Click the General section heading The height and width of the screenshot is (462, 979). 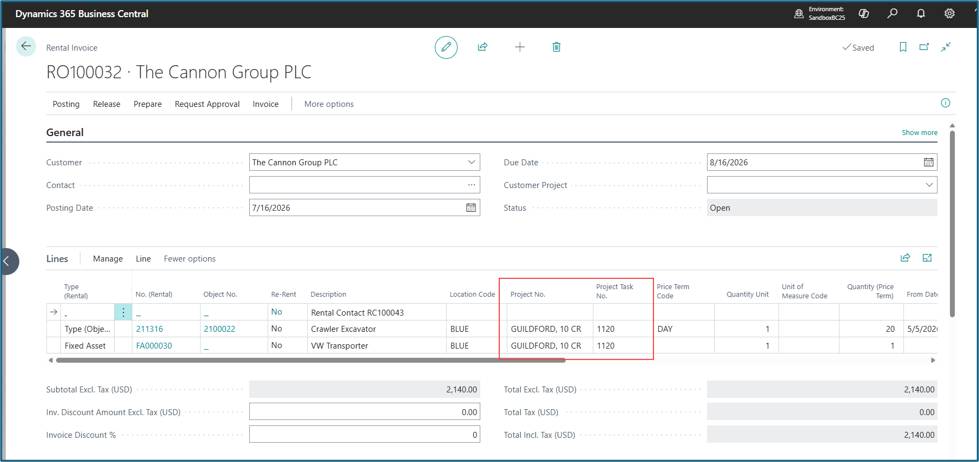tap(65, 132)
